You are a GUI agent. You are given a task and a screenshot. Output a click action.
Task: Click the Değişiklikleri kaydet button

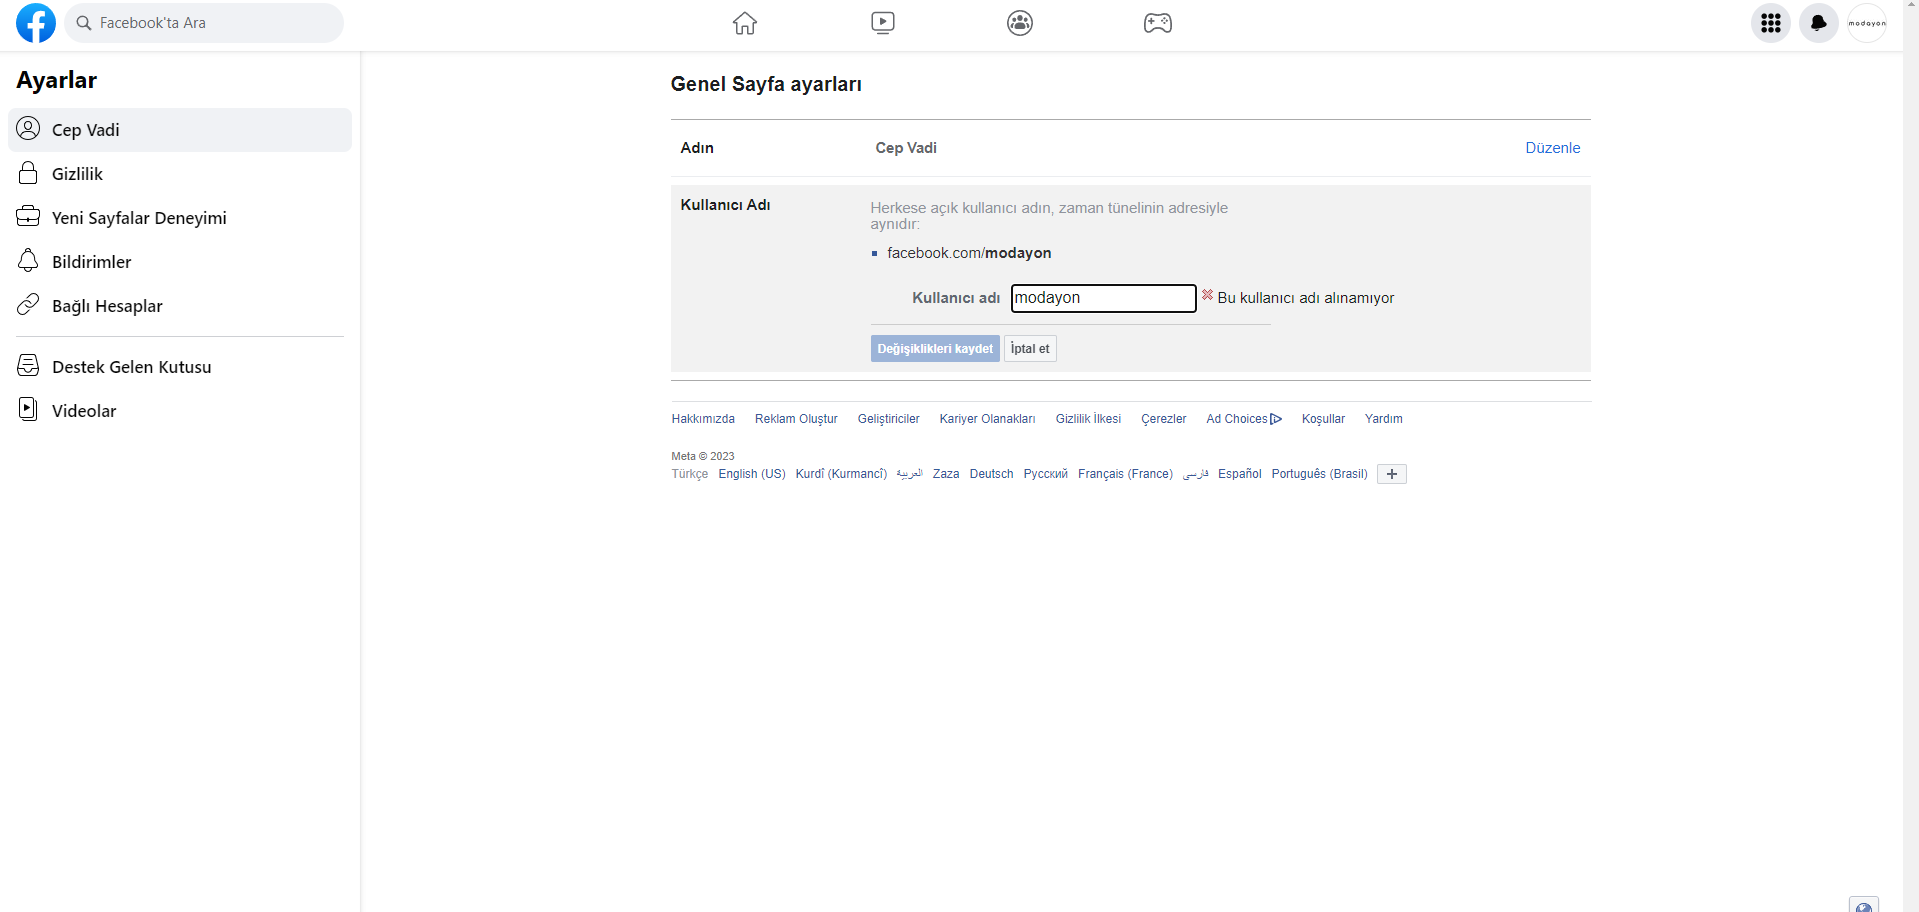934,348
